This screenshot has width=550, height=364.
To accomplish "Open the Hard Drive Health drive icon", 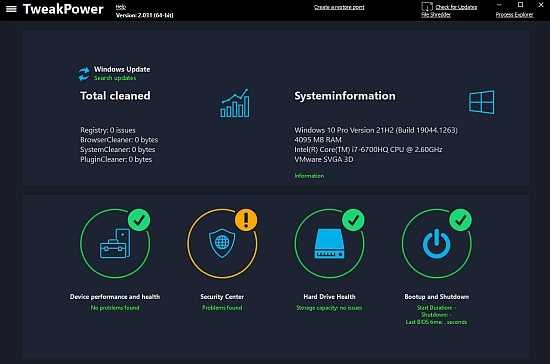I will pyautogui.click(x=329, y=244).
